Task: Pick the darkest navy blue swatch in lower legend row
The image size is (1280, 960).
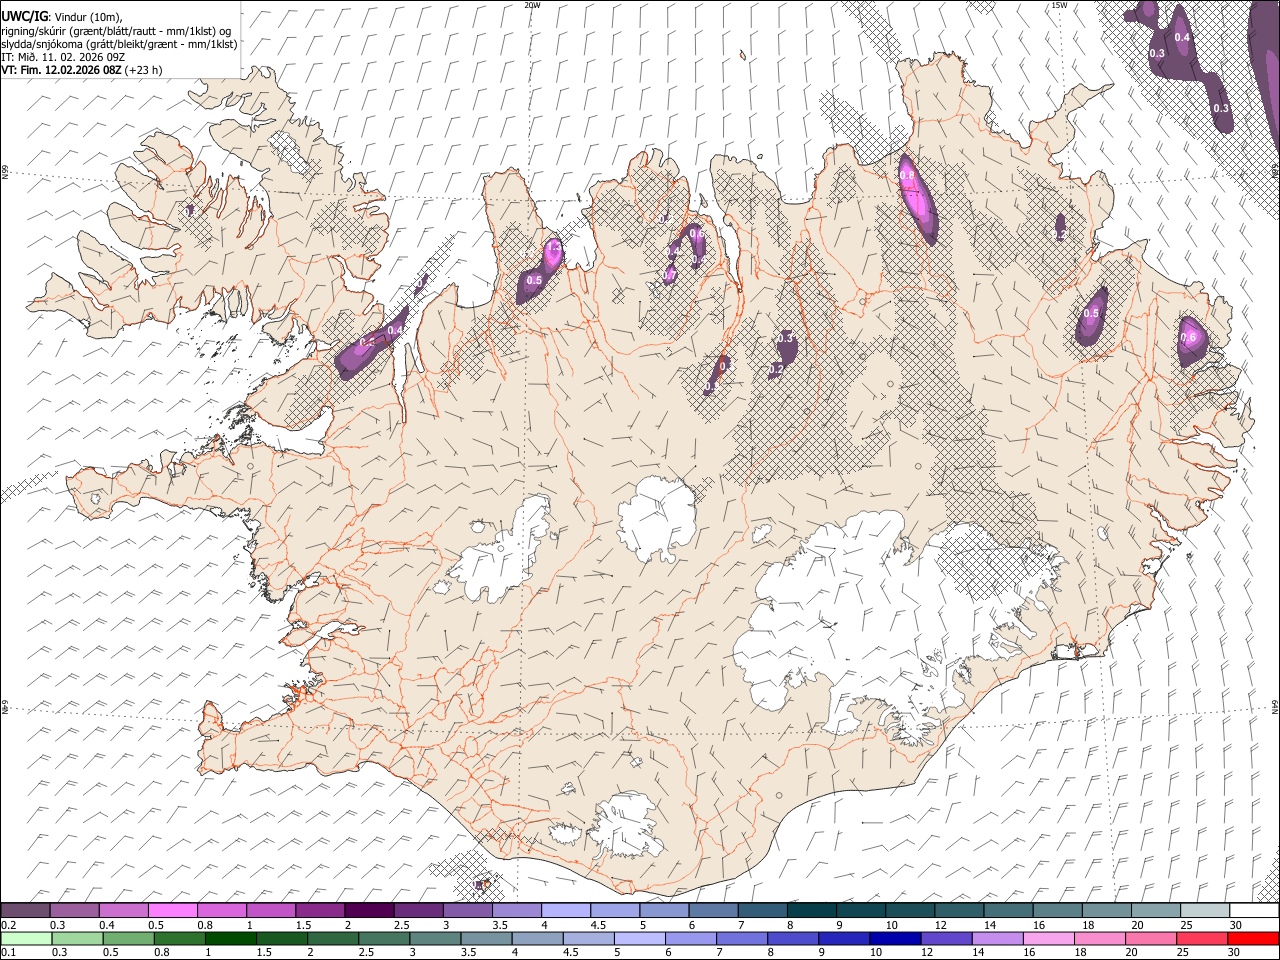Action: pyautogui.click(x=894, y=939)
